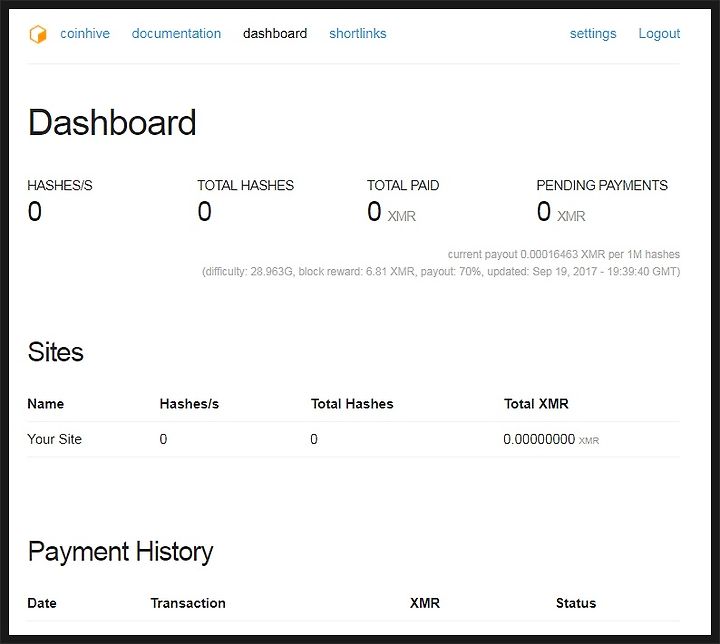Screen dimensions: 720x644
Task: Open the coinhive home link
Action: click(85, 34)
